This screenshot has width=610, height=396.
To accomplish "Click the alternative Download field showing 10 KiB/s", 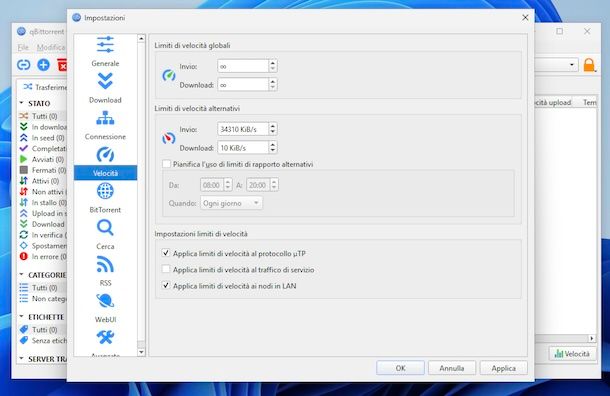I will coord(243,148).
